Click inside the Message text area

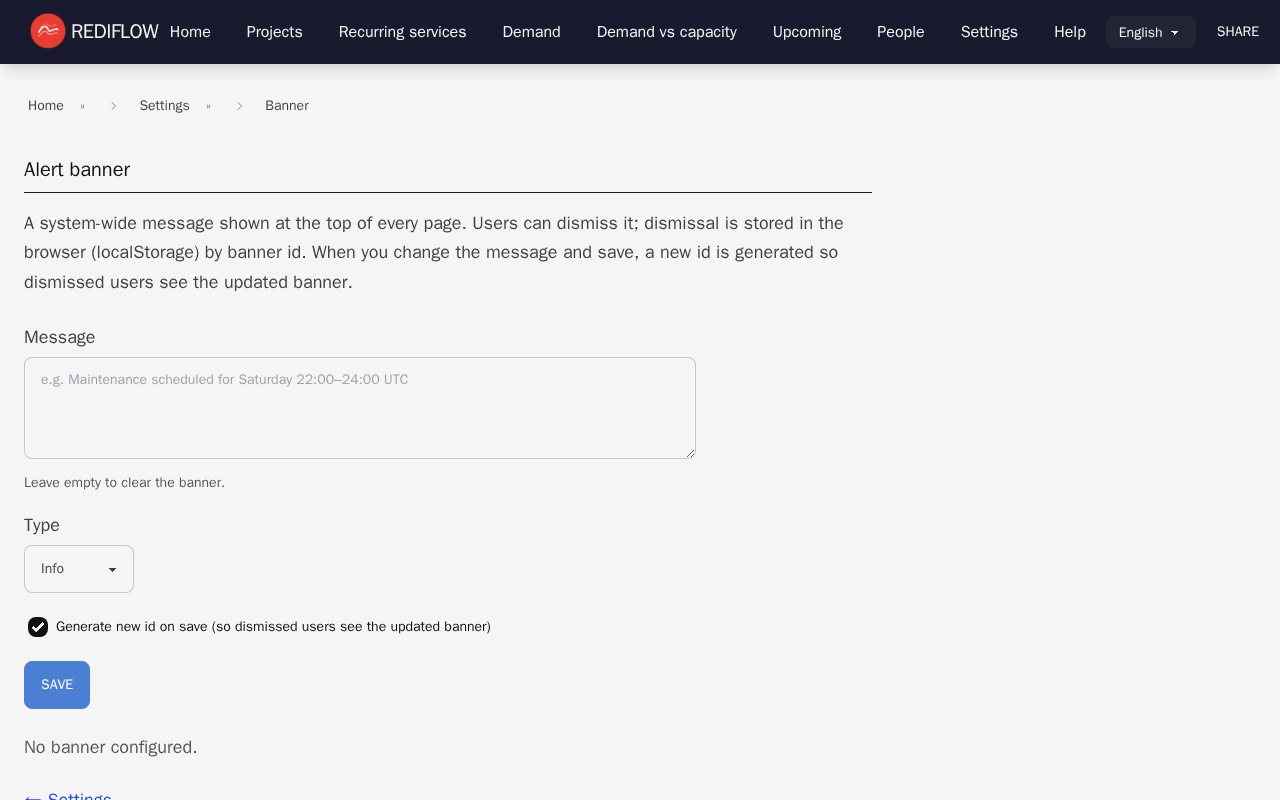[x=359, y=407]
